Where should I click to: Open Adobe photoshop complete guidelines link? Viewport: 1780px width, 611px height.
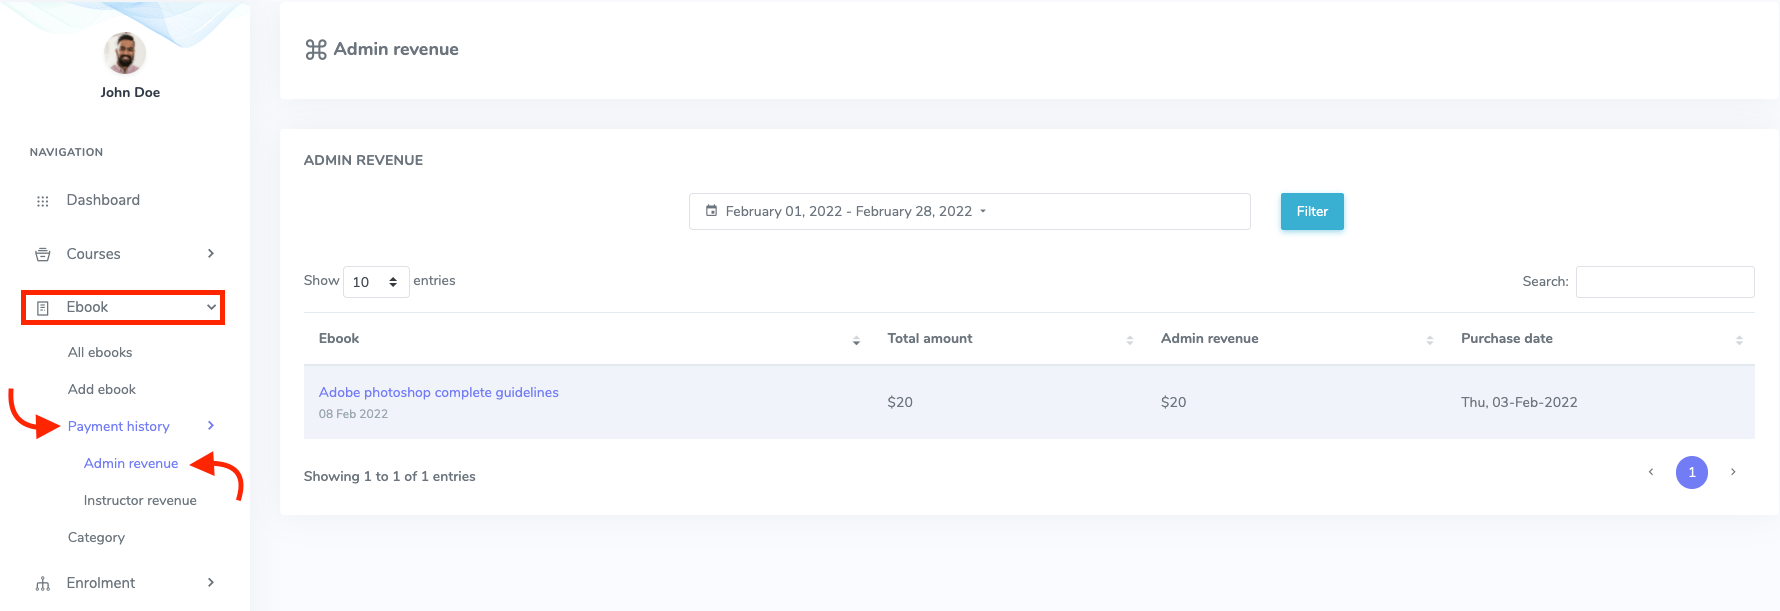(438, 392)
